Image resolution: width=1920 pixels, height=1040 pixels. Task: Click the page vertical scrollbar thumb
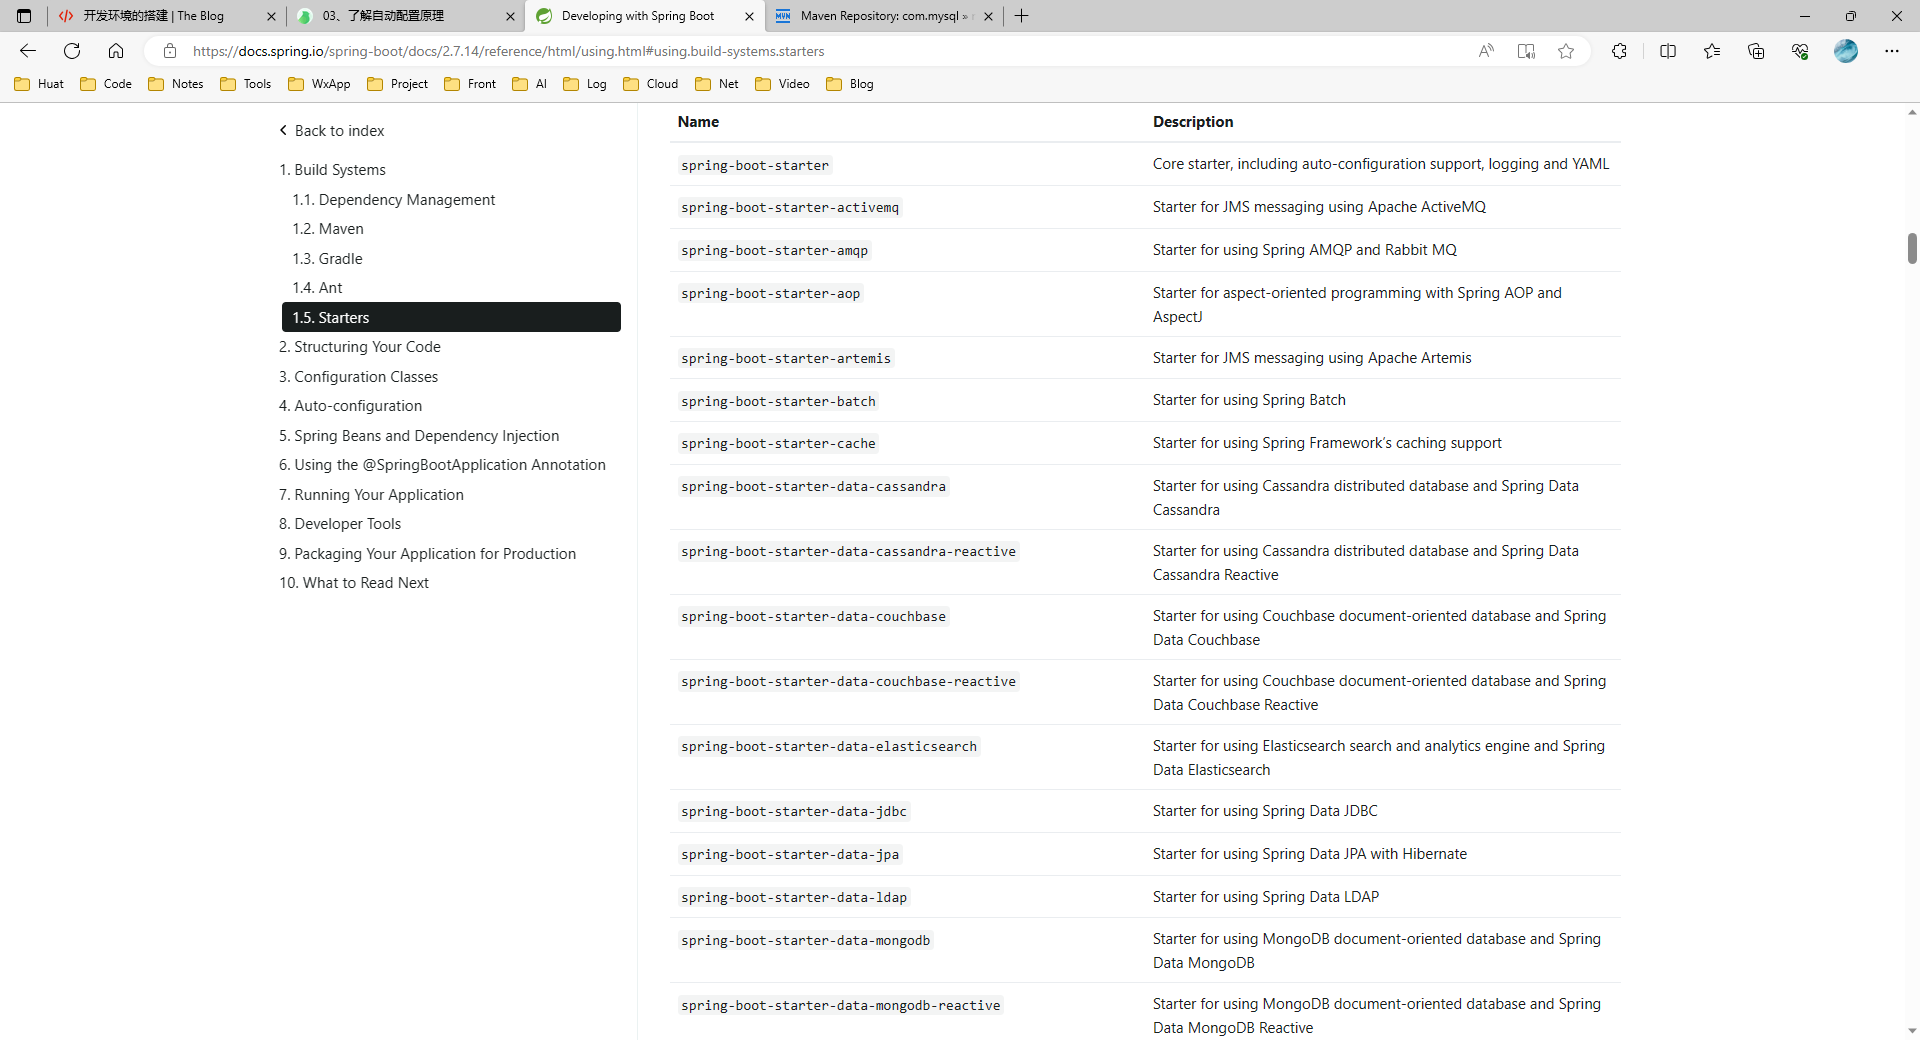[x=1912, y=248]
